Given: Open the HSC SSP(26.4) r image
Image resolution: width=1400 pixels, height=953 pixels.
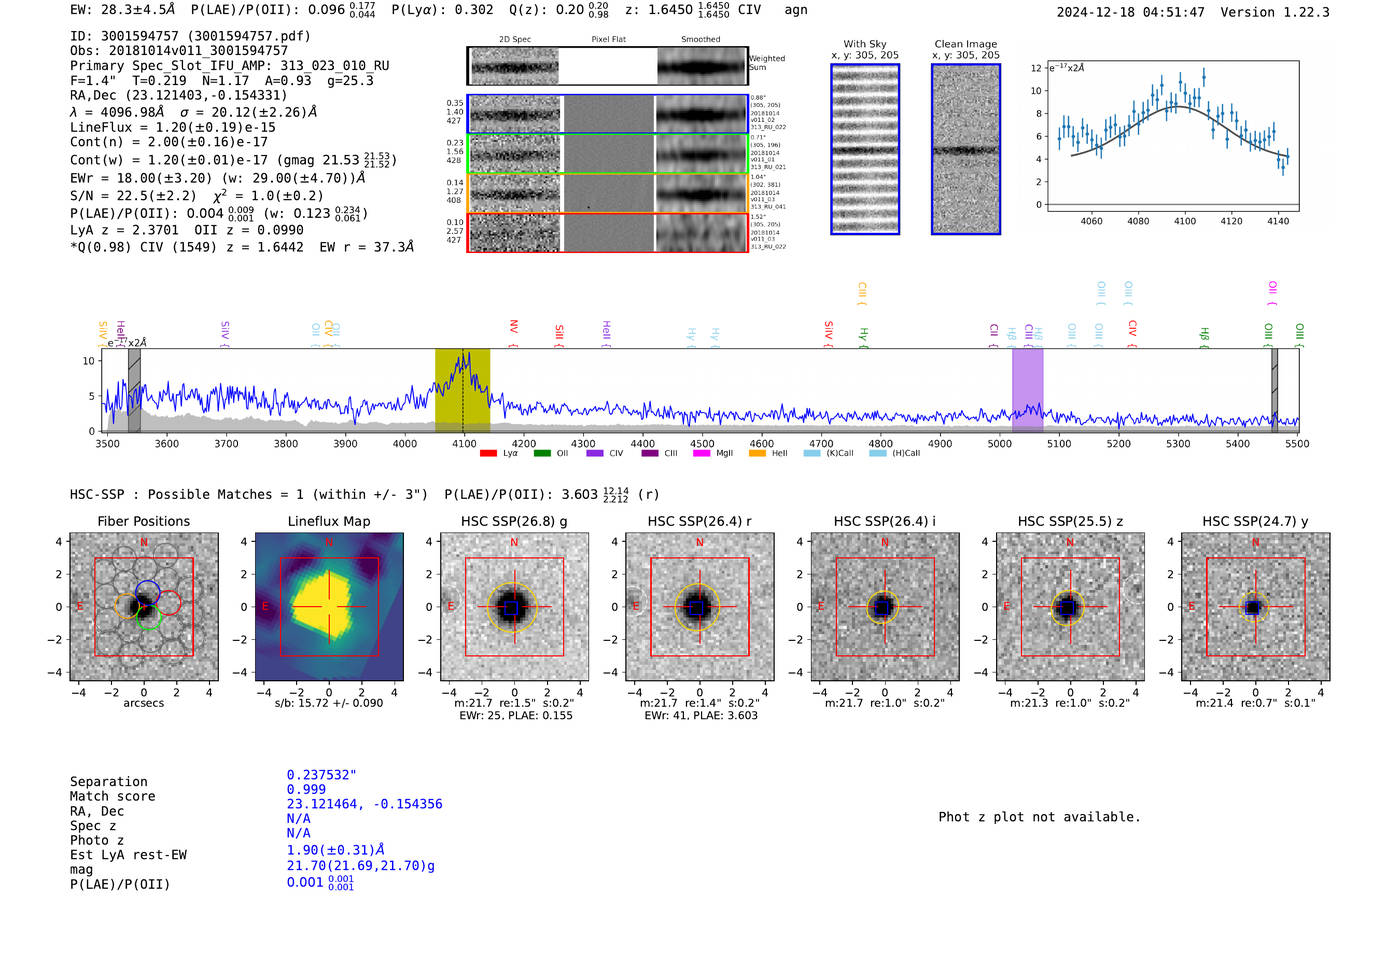Looking at the screenshot, I should coord(699,606).
